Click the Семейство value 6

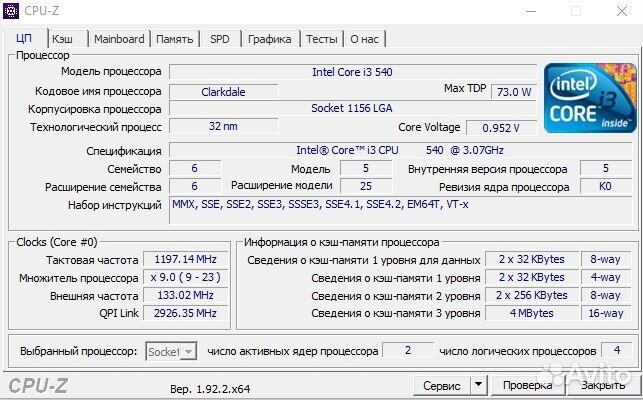195,168
